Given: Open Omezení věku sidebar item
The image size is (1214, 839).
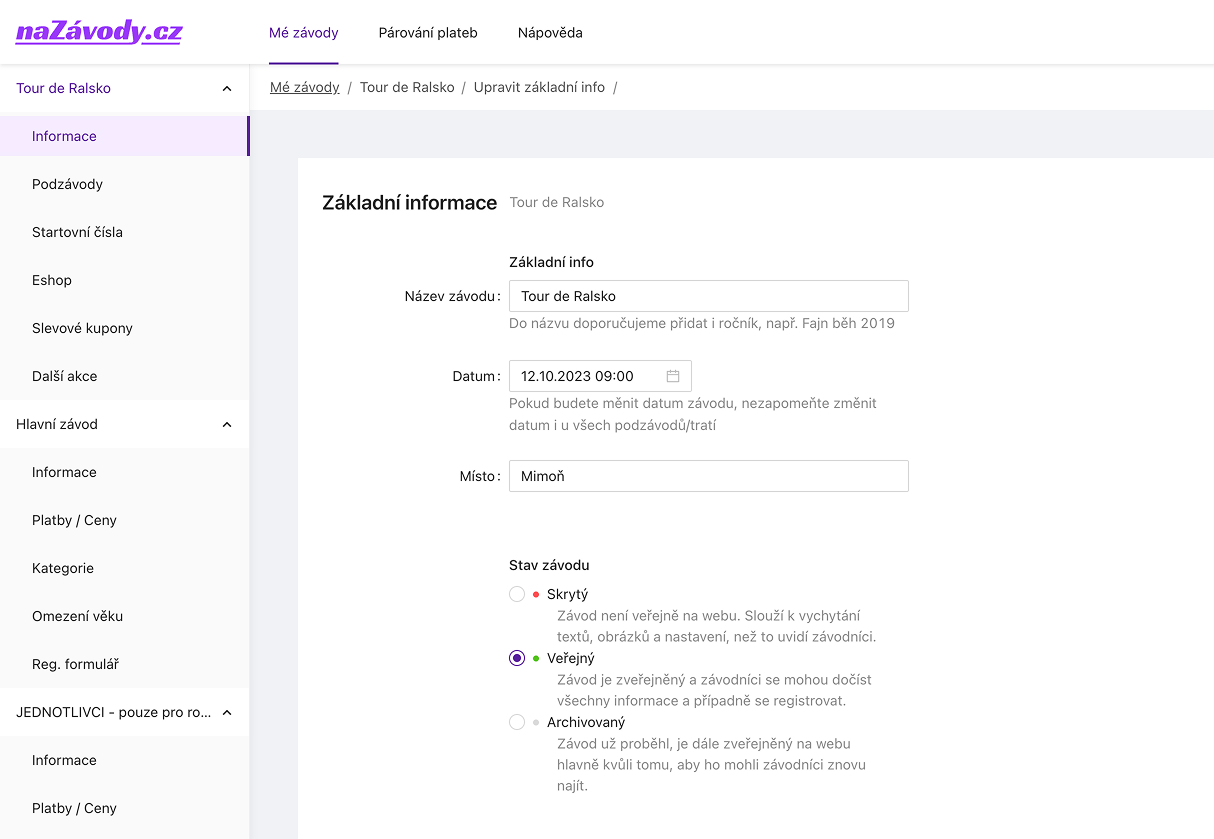Looking at the screenshot, I should coord(77,616).
